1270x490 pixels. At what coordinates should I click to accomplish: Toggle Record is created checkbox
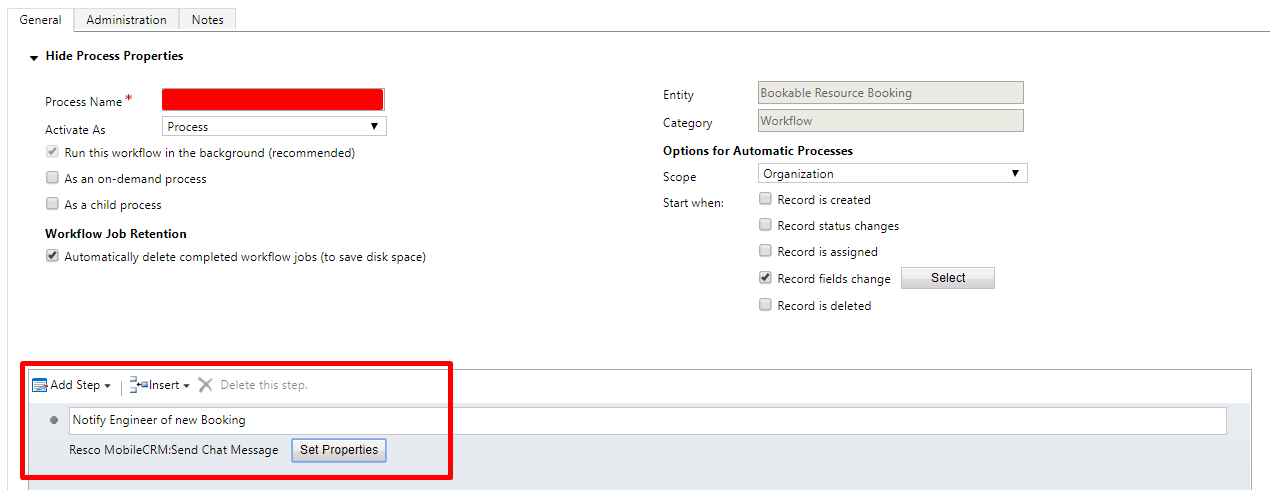[x=765, y=199]
